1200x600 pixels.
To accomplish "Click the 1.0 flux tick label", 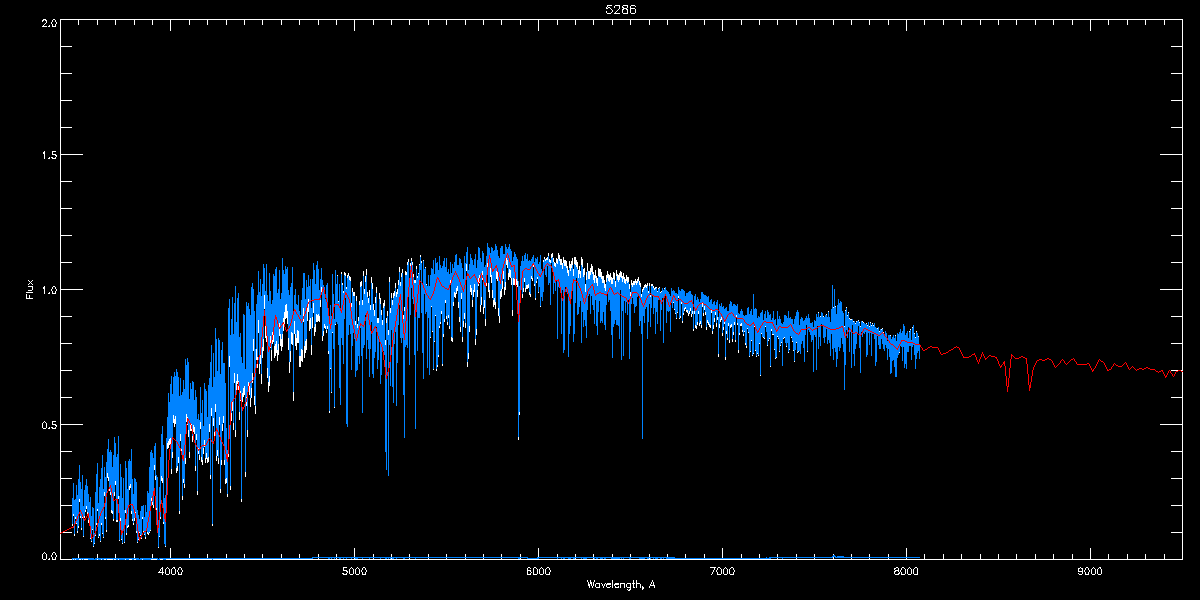I will 47,290.
